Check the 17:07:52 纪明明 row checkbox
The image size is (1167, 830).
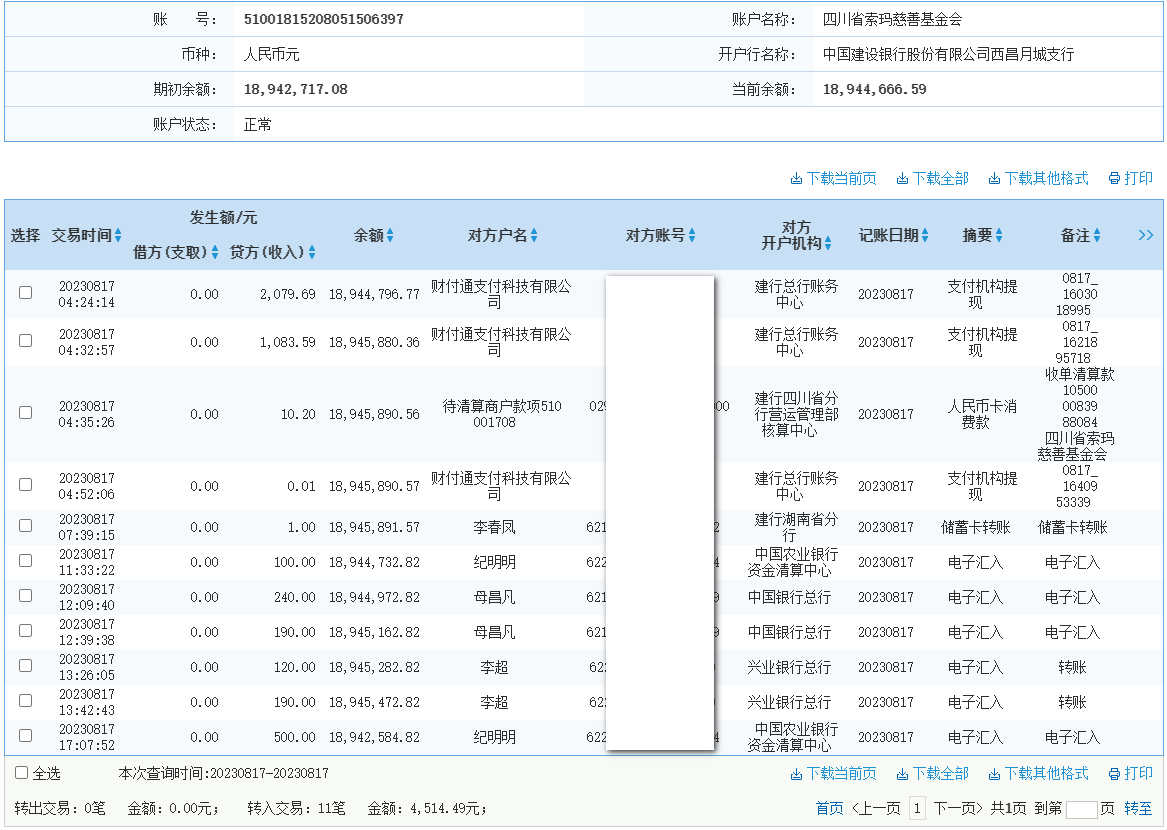pyautogui.click(x=25, y=735)
